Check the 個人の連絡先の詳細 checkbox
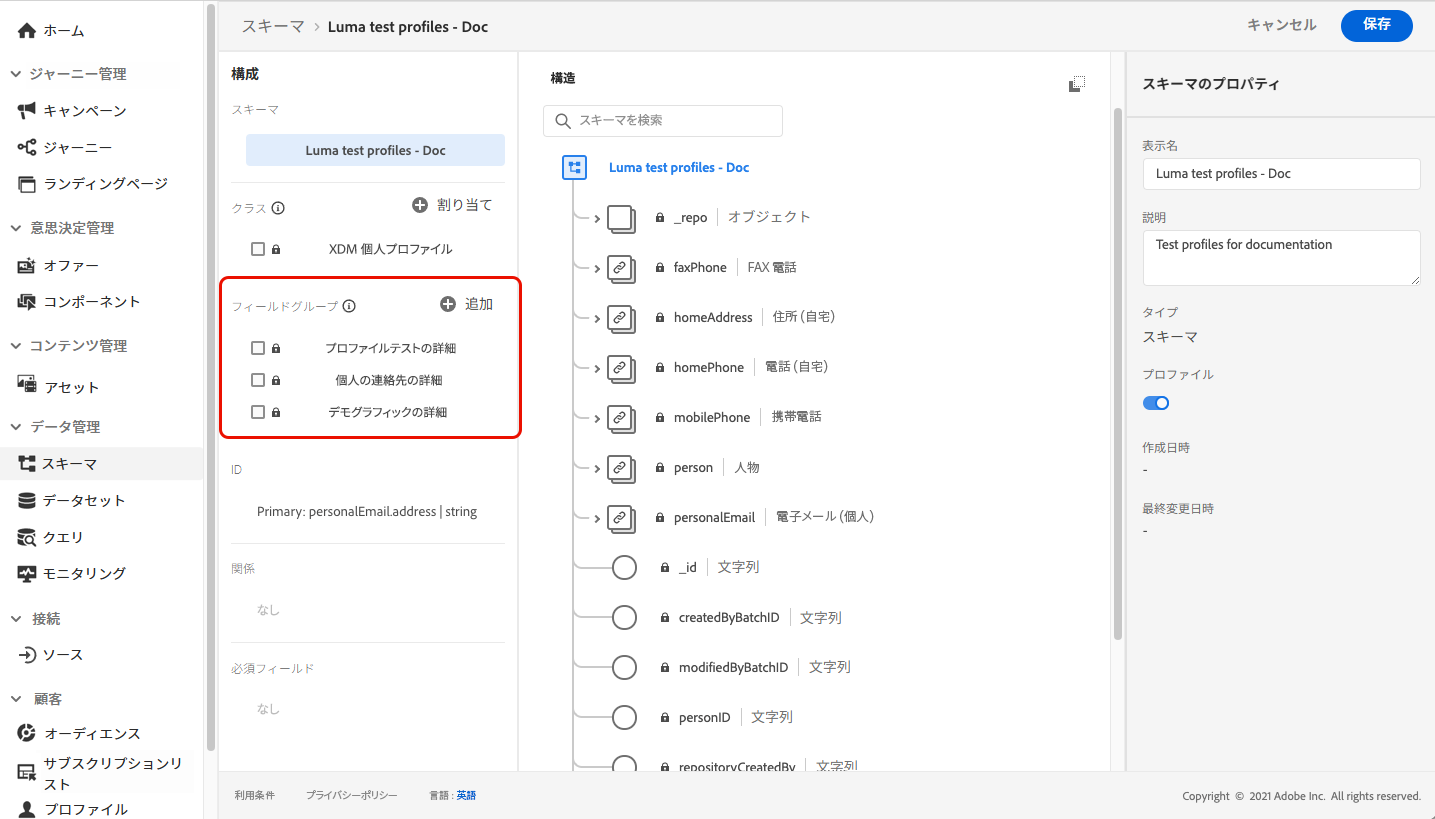1435x819 pixels. (258, 380)
